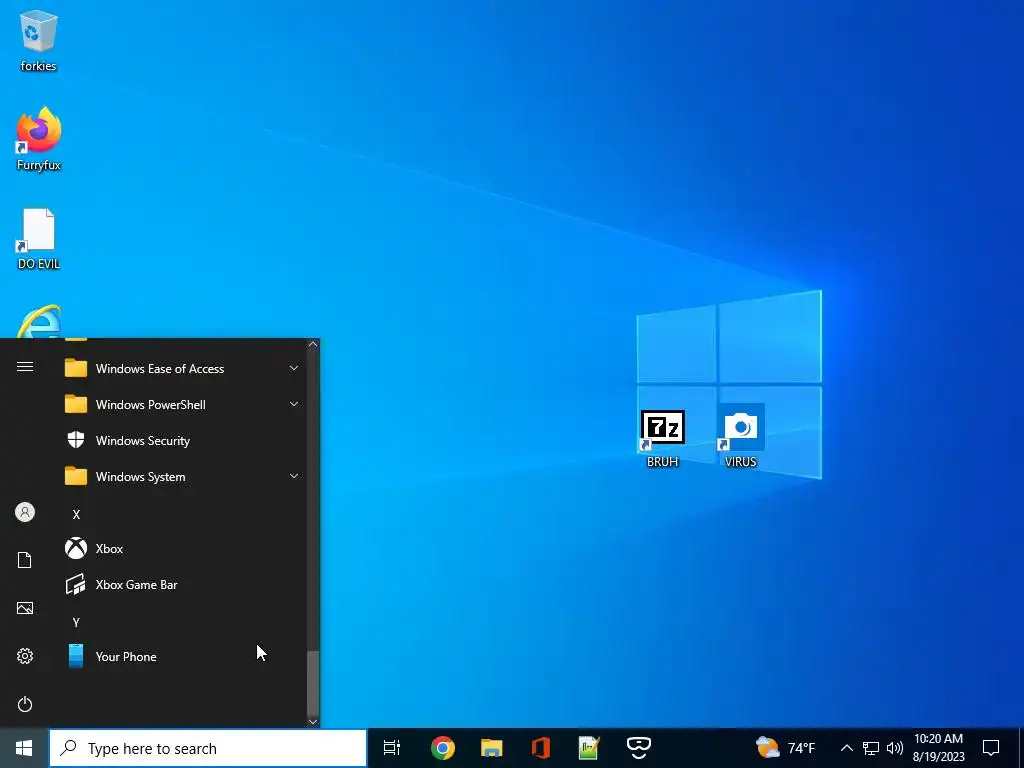The height and width of the screenshot is (768, 1024).
Task: Expand chevron beside Windows Ease of Access
Action: click(x=294, y=368)
